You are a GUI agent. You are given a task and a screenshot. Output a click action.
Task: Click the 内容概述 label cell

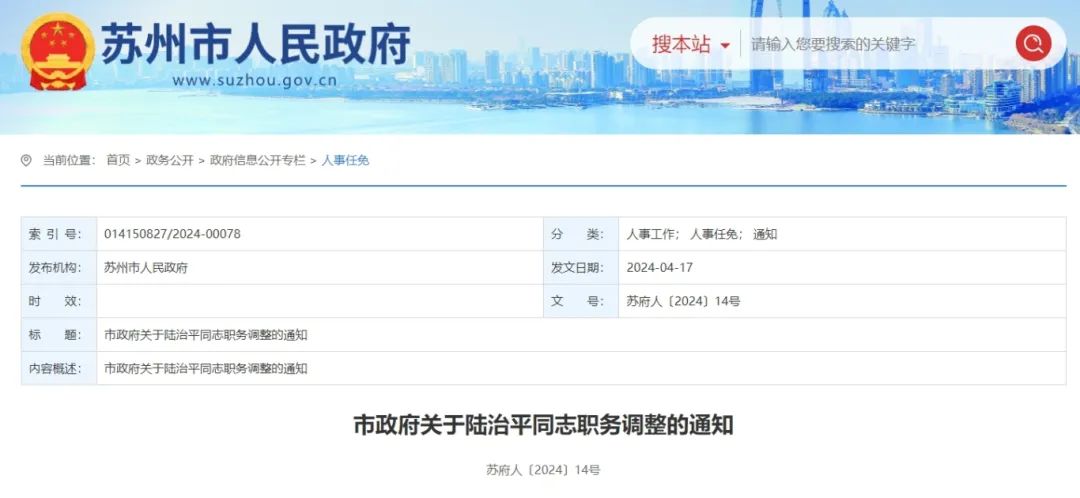(x=59, y=369)
